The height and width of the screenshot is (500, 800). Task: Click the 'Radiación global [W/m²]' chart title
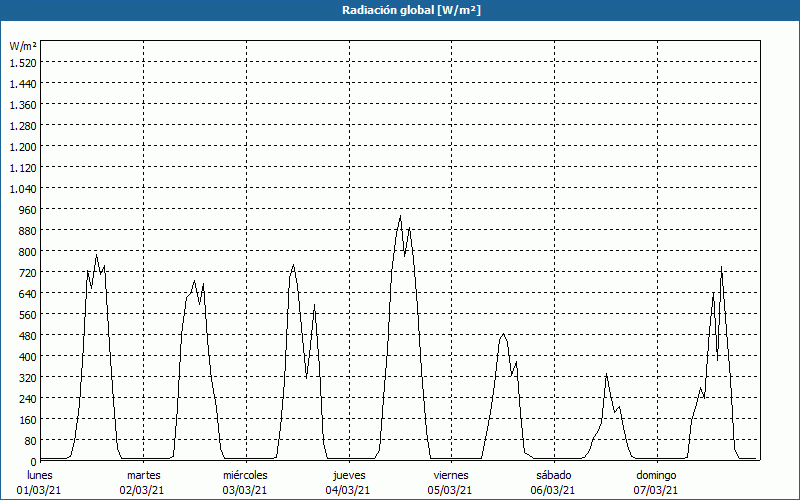[x=411, y=10]
